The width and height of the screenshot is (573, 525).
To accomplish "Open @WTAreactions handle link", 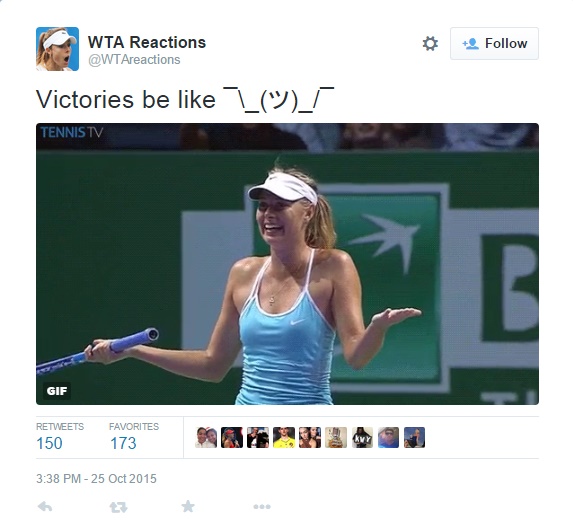I will (134, 60).
